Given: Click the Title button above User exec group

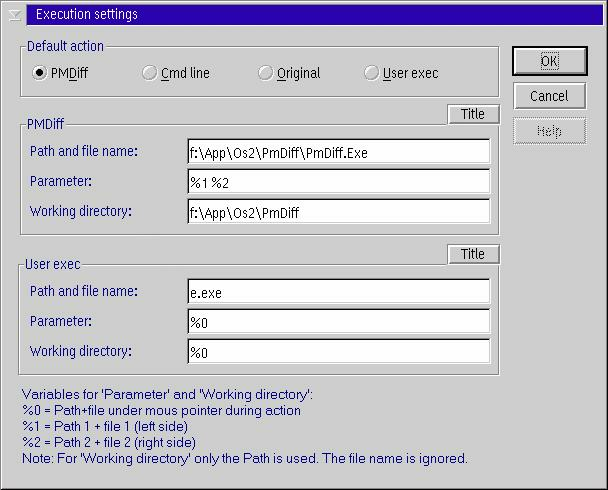Looking at the screenshot, I should coord(473,254).
